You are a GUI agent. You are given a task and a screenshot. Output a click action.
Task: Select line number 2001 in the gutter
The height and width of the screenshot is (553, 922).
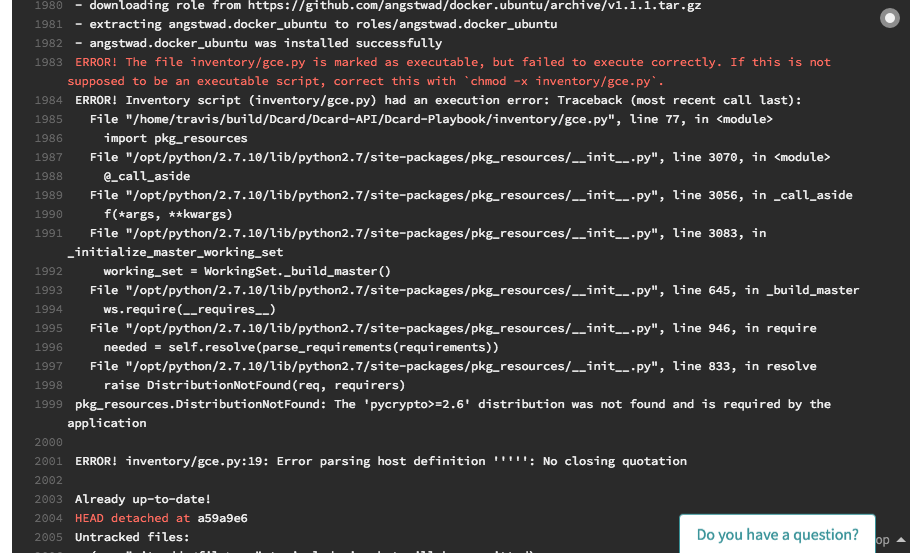tap(48, 461)
